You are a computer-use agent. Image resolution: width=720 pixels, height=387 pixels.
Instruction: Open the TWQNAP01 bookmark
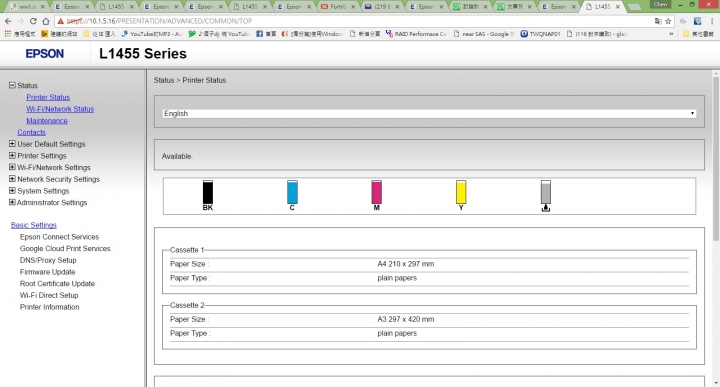point(540,34)
